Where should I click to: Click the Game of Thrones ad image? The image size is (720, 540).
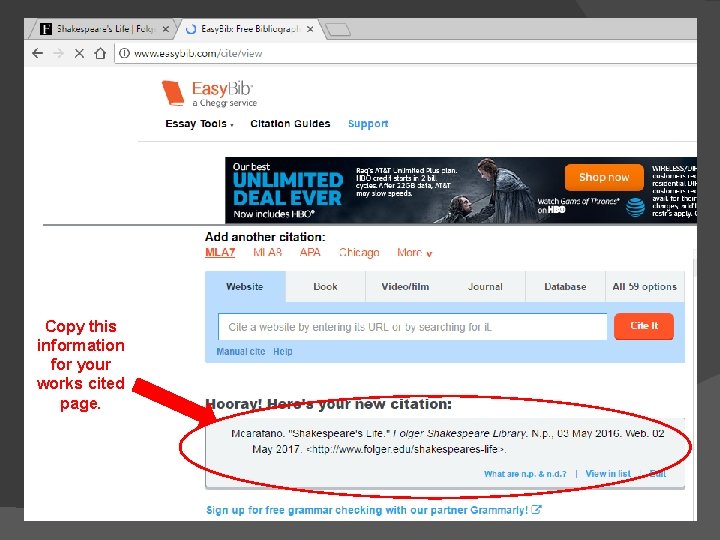pyautogui.click(x=487, y=191)
